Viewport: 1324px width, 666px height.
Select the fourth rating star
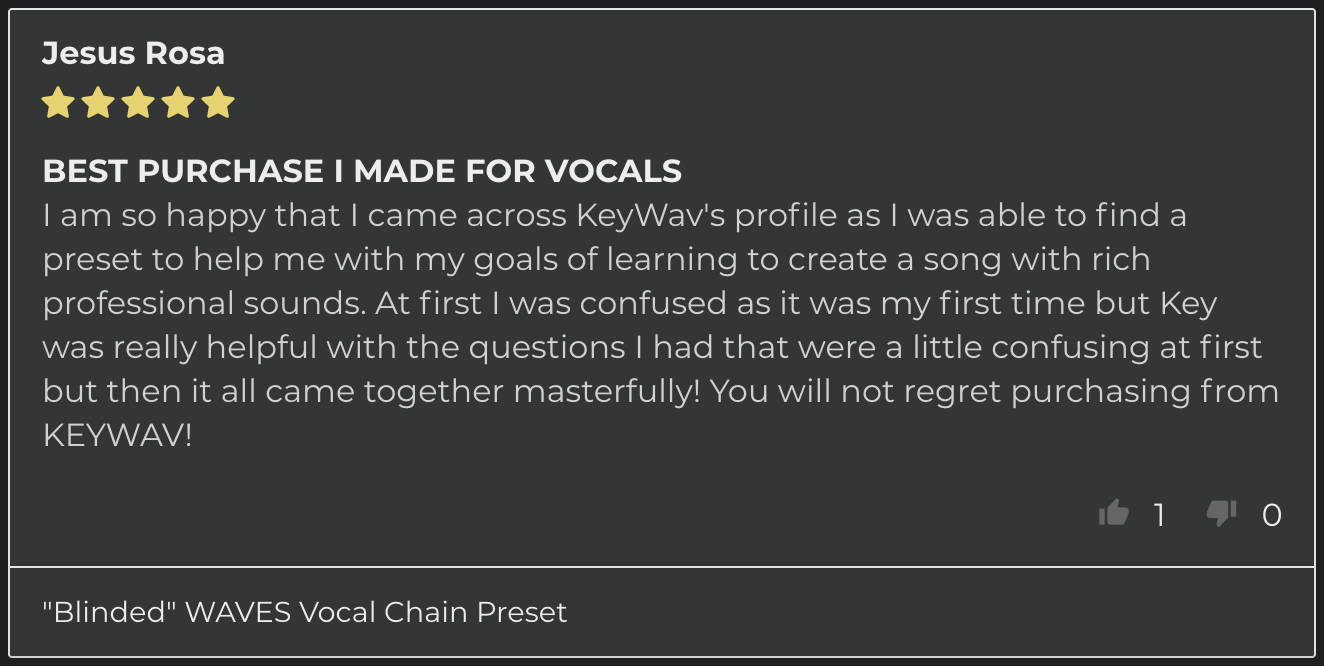coord(178,103)
